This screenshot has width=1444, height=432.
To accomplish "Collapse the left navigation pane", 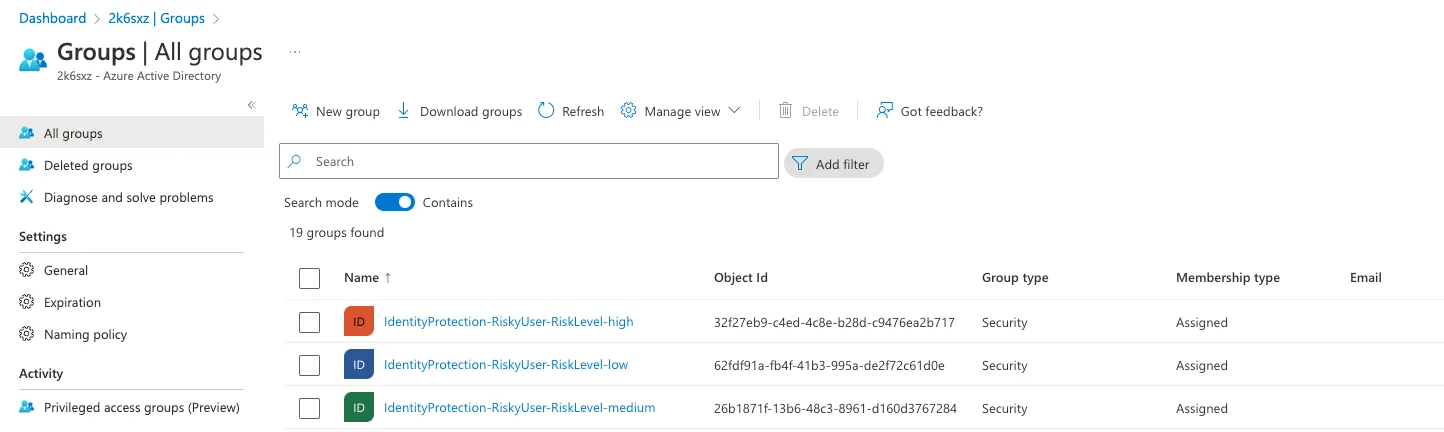I will pos(251,105).
